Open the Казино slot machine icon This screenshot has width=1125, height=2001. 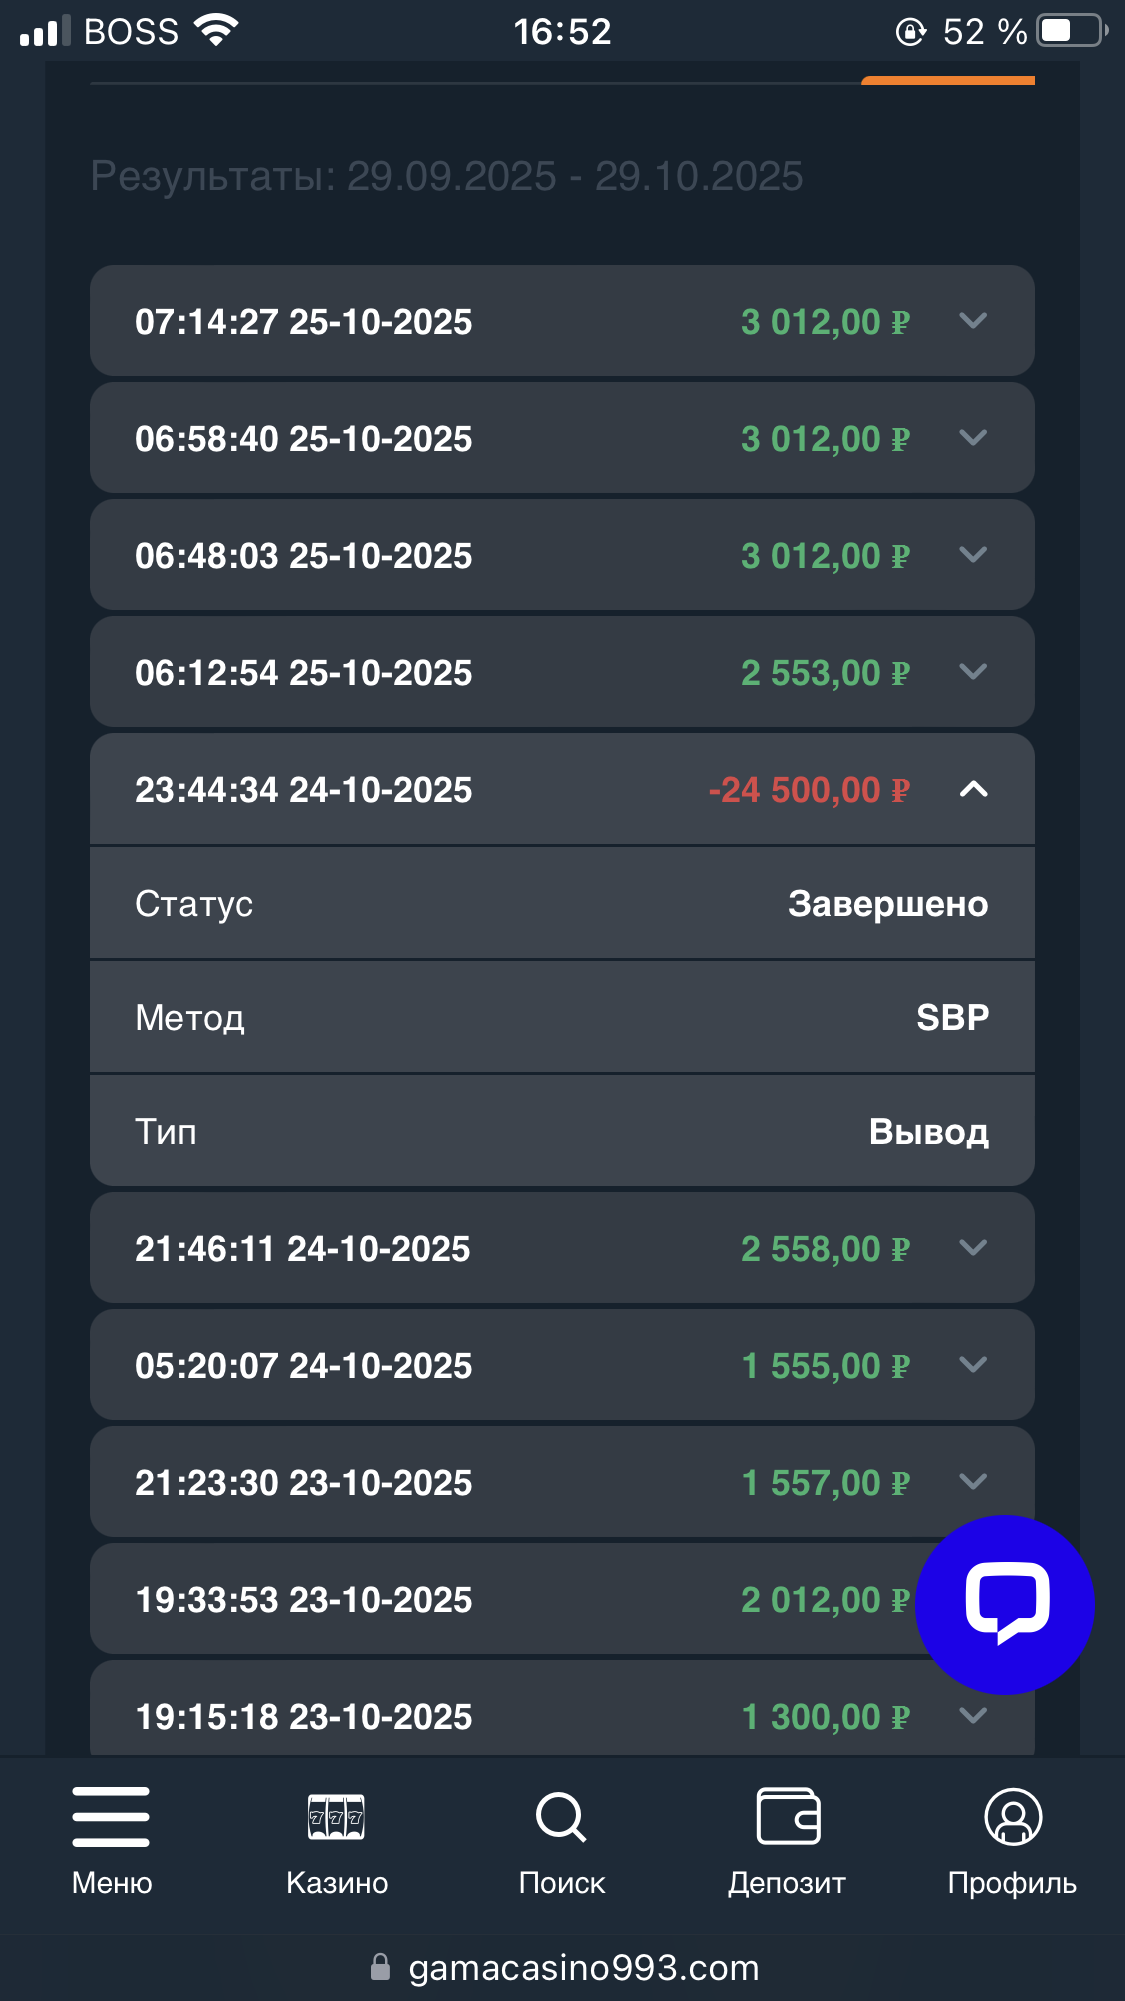point(336,1817)
